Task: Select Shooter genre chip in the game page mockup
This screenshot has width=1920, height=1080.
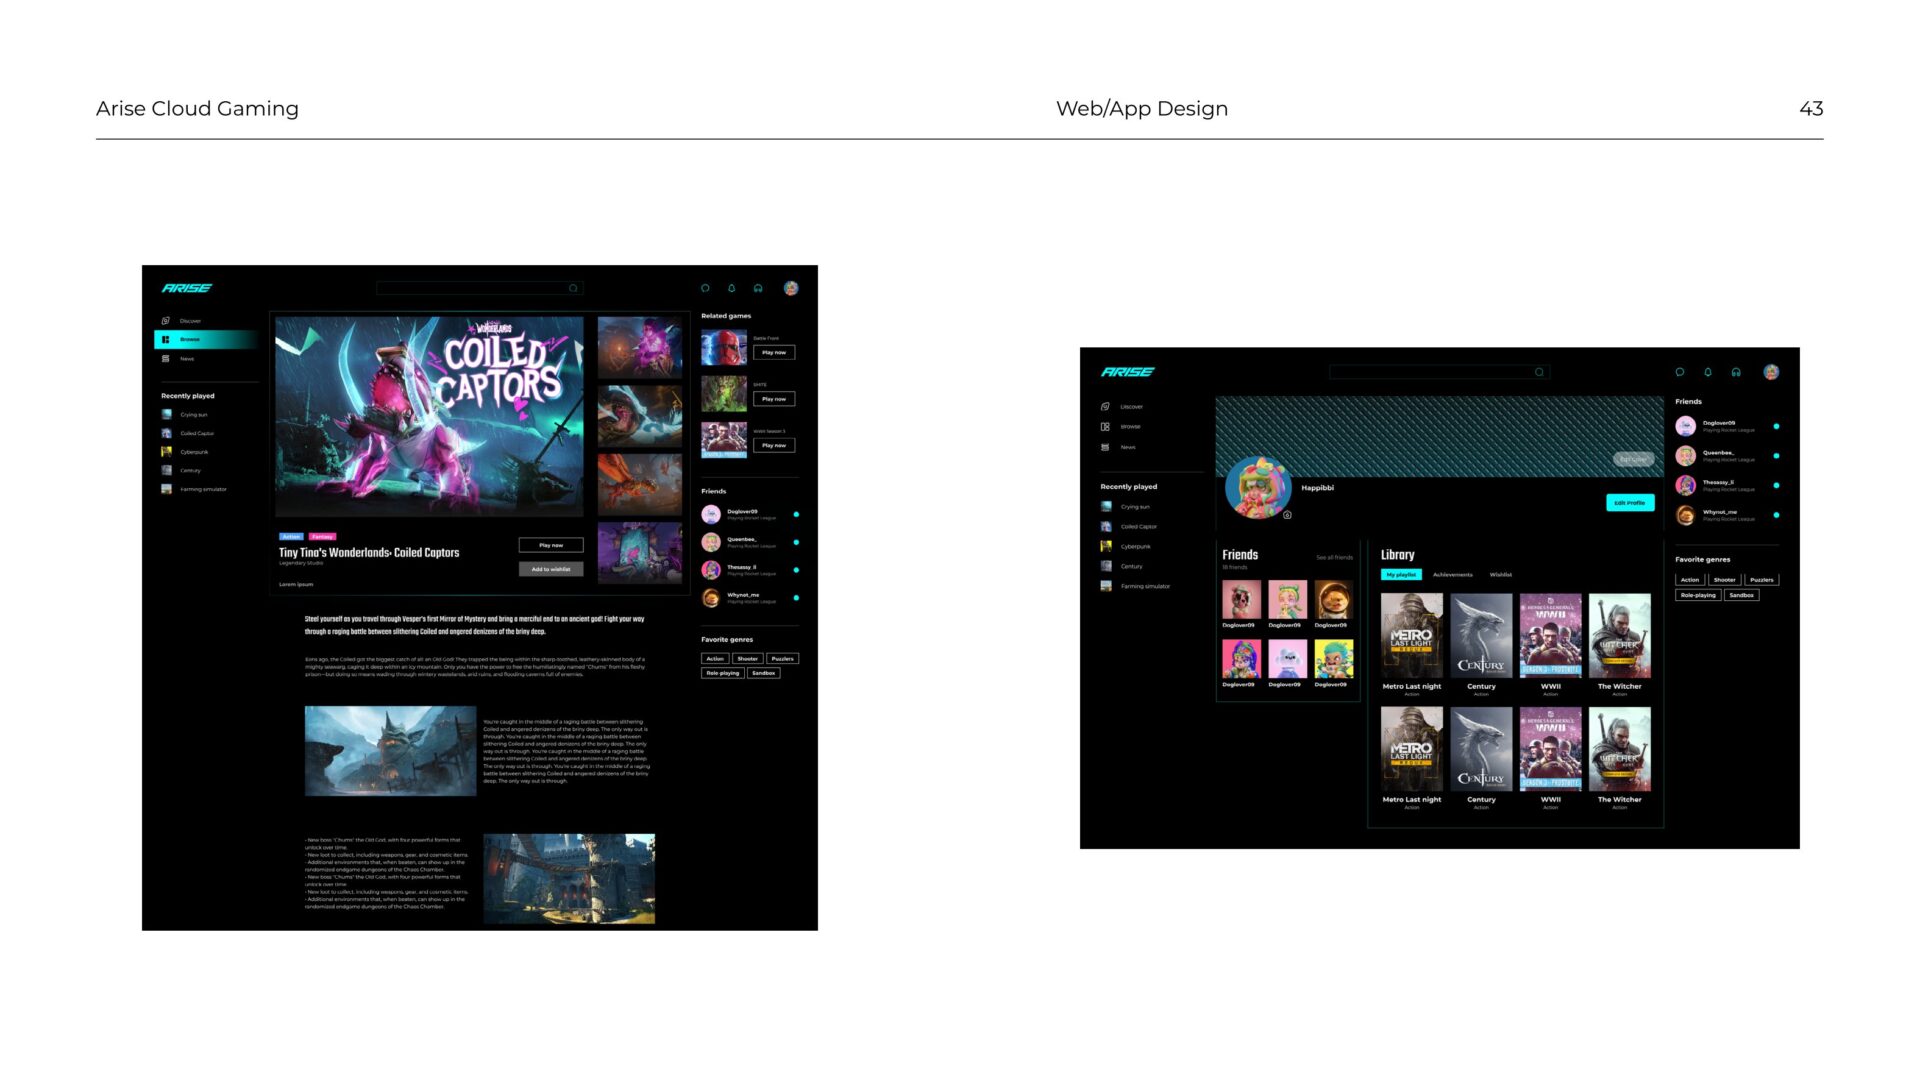Action: tap(748, 659)
